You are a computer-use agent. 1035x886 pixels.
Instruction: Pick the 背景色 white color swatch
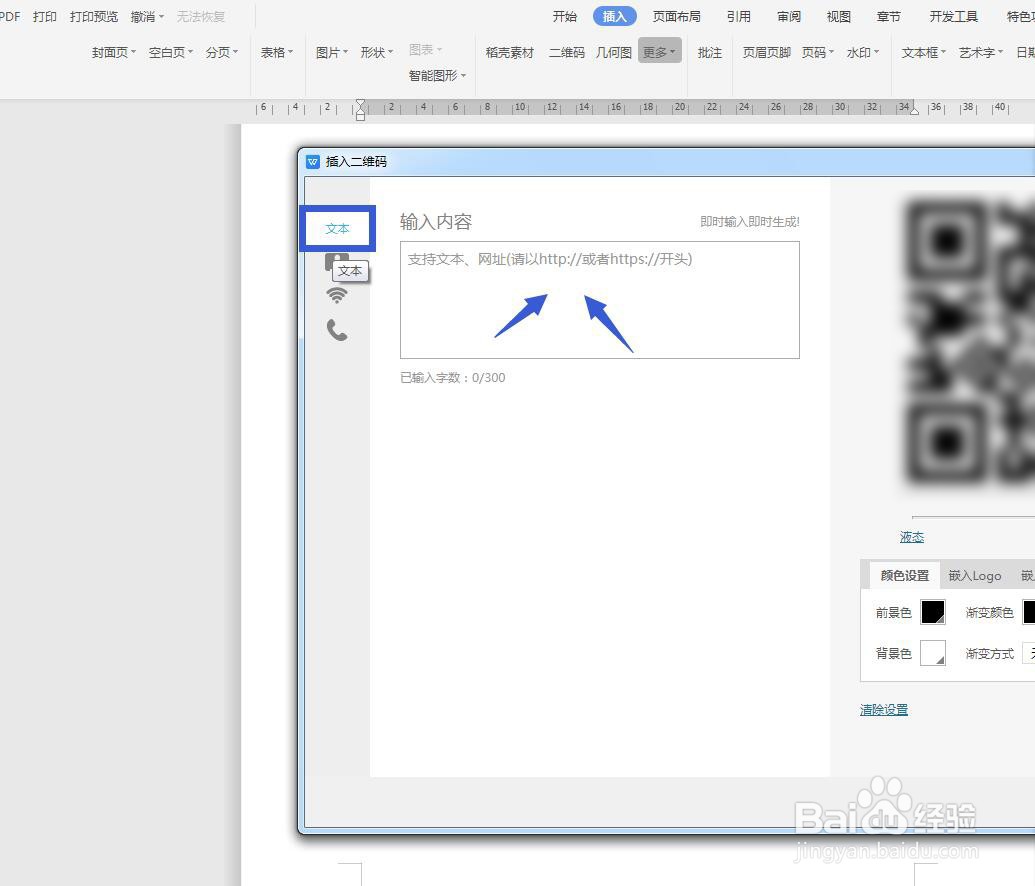933,653
